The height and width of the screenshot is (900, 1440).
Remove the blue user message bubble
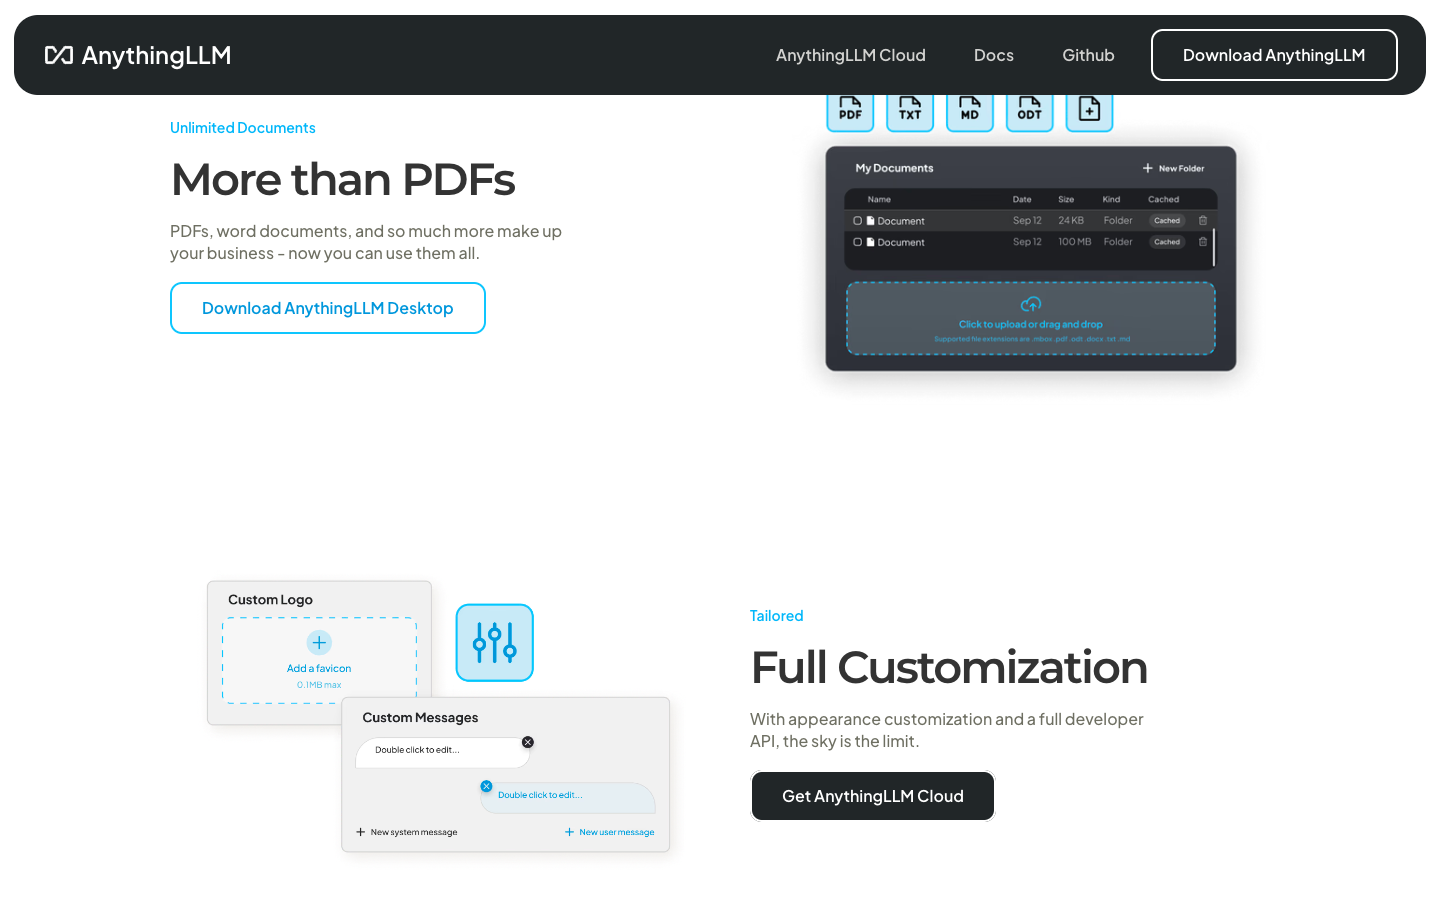(x=486, y=786)
